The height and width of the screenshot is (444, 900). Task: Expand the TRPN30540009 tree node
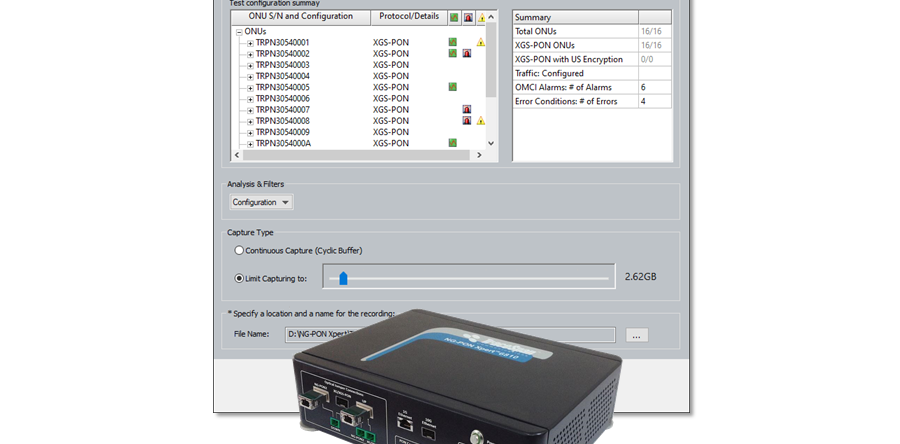[x=250, y=133]
